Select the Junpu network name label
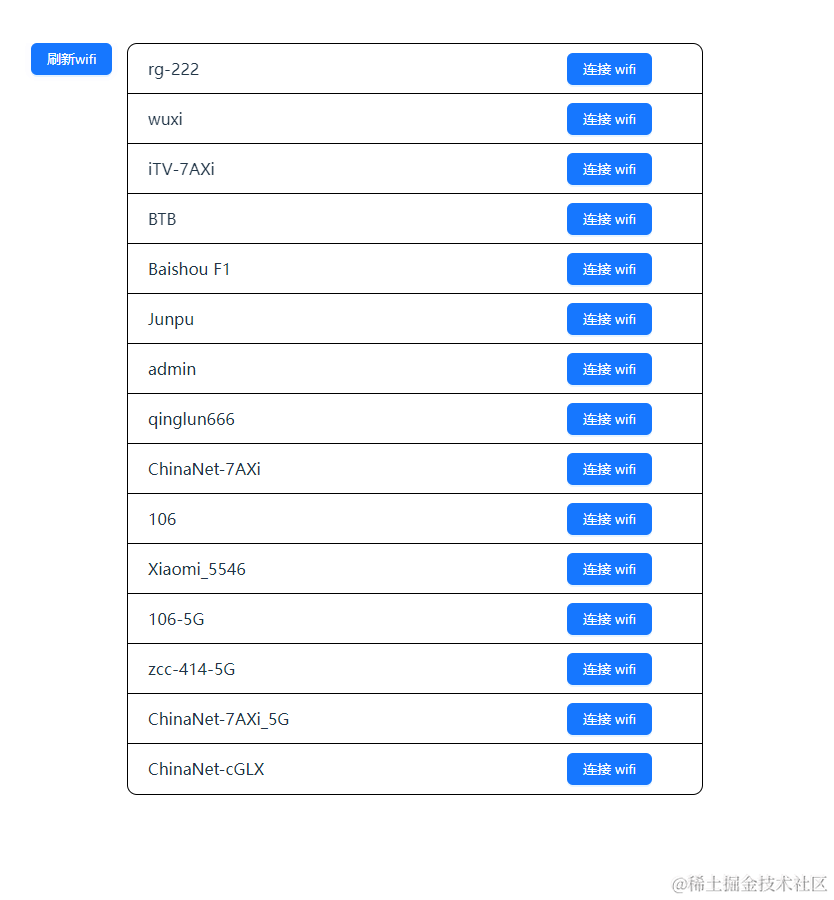The height and width of the screenshot is (900, 834). point(171,319)
